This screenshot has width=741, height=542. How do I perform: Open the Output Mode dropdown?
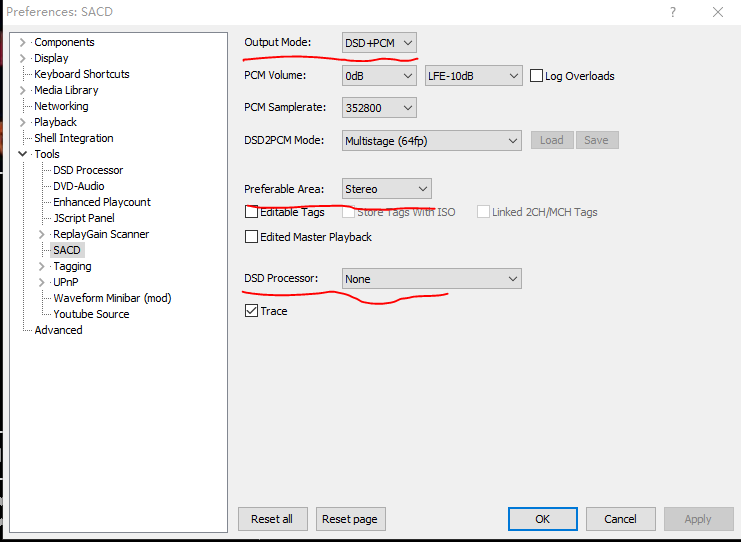(x=379, y=43)
